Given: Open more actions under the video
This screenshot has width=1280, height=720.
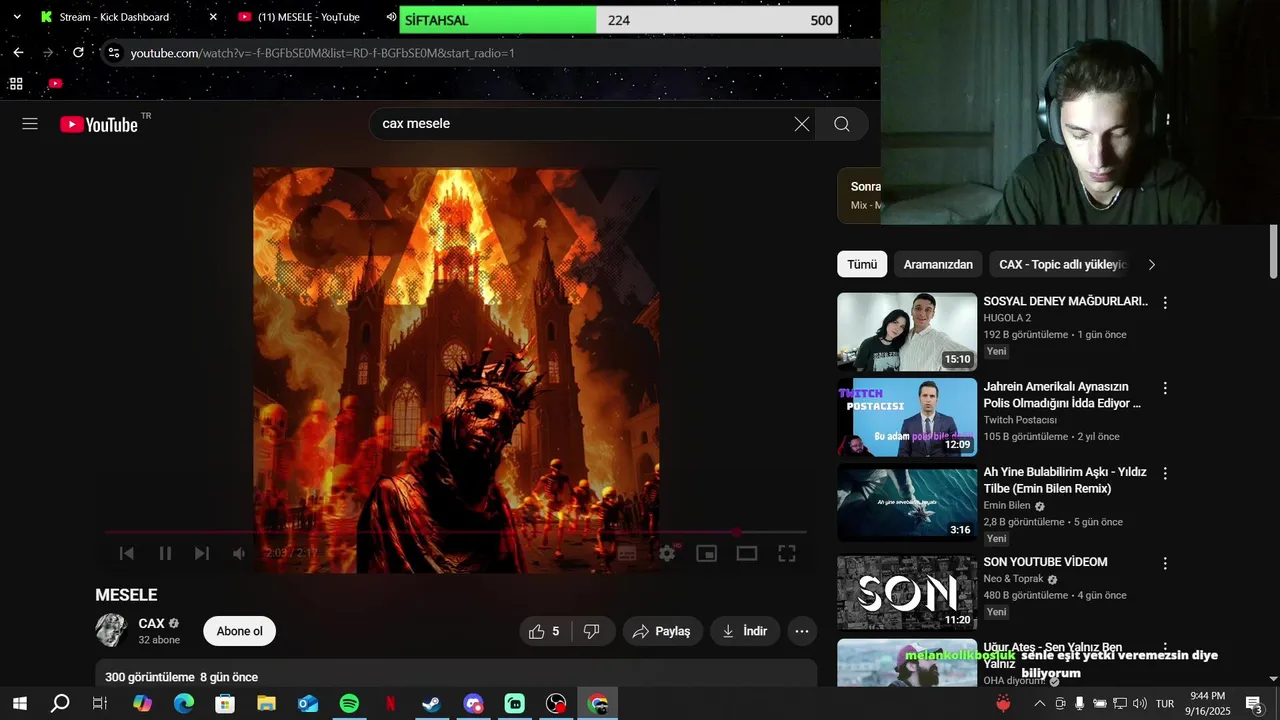Looking at the screenshot, I should (x=802, y=631).
